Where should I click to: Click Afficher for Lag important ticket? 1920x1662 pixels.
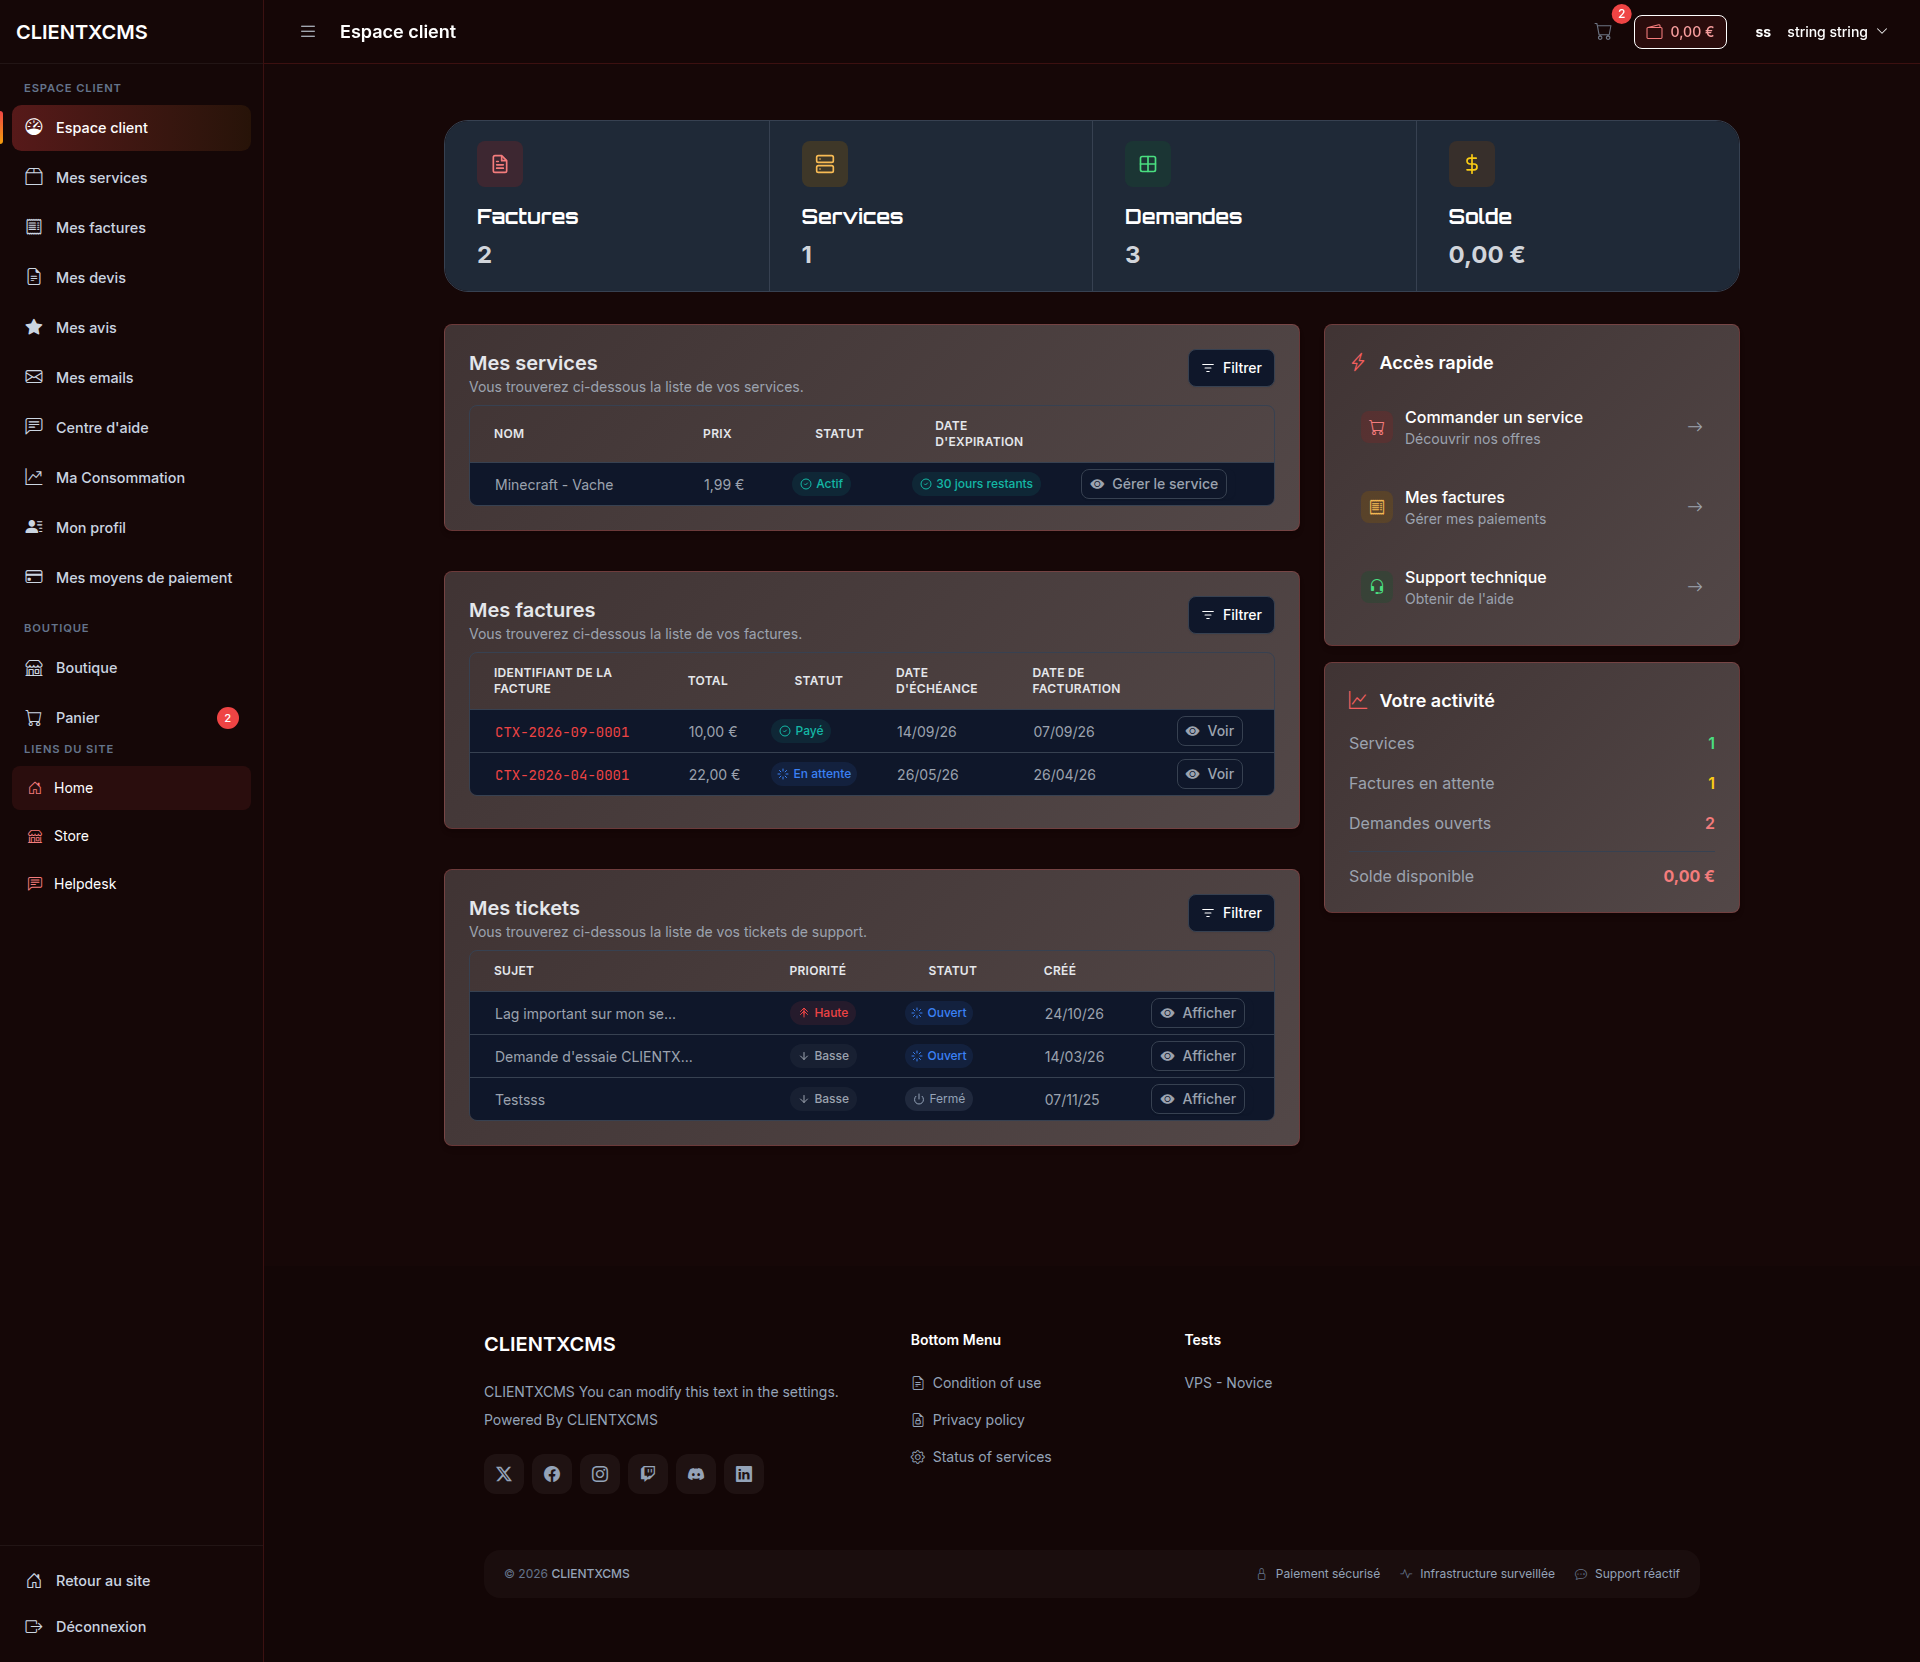pyautogui.click(x=1198, y=1013)
